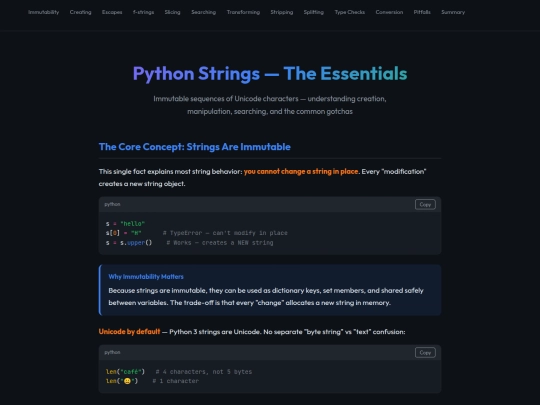Click the python label of second code block

click(112, 352)
